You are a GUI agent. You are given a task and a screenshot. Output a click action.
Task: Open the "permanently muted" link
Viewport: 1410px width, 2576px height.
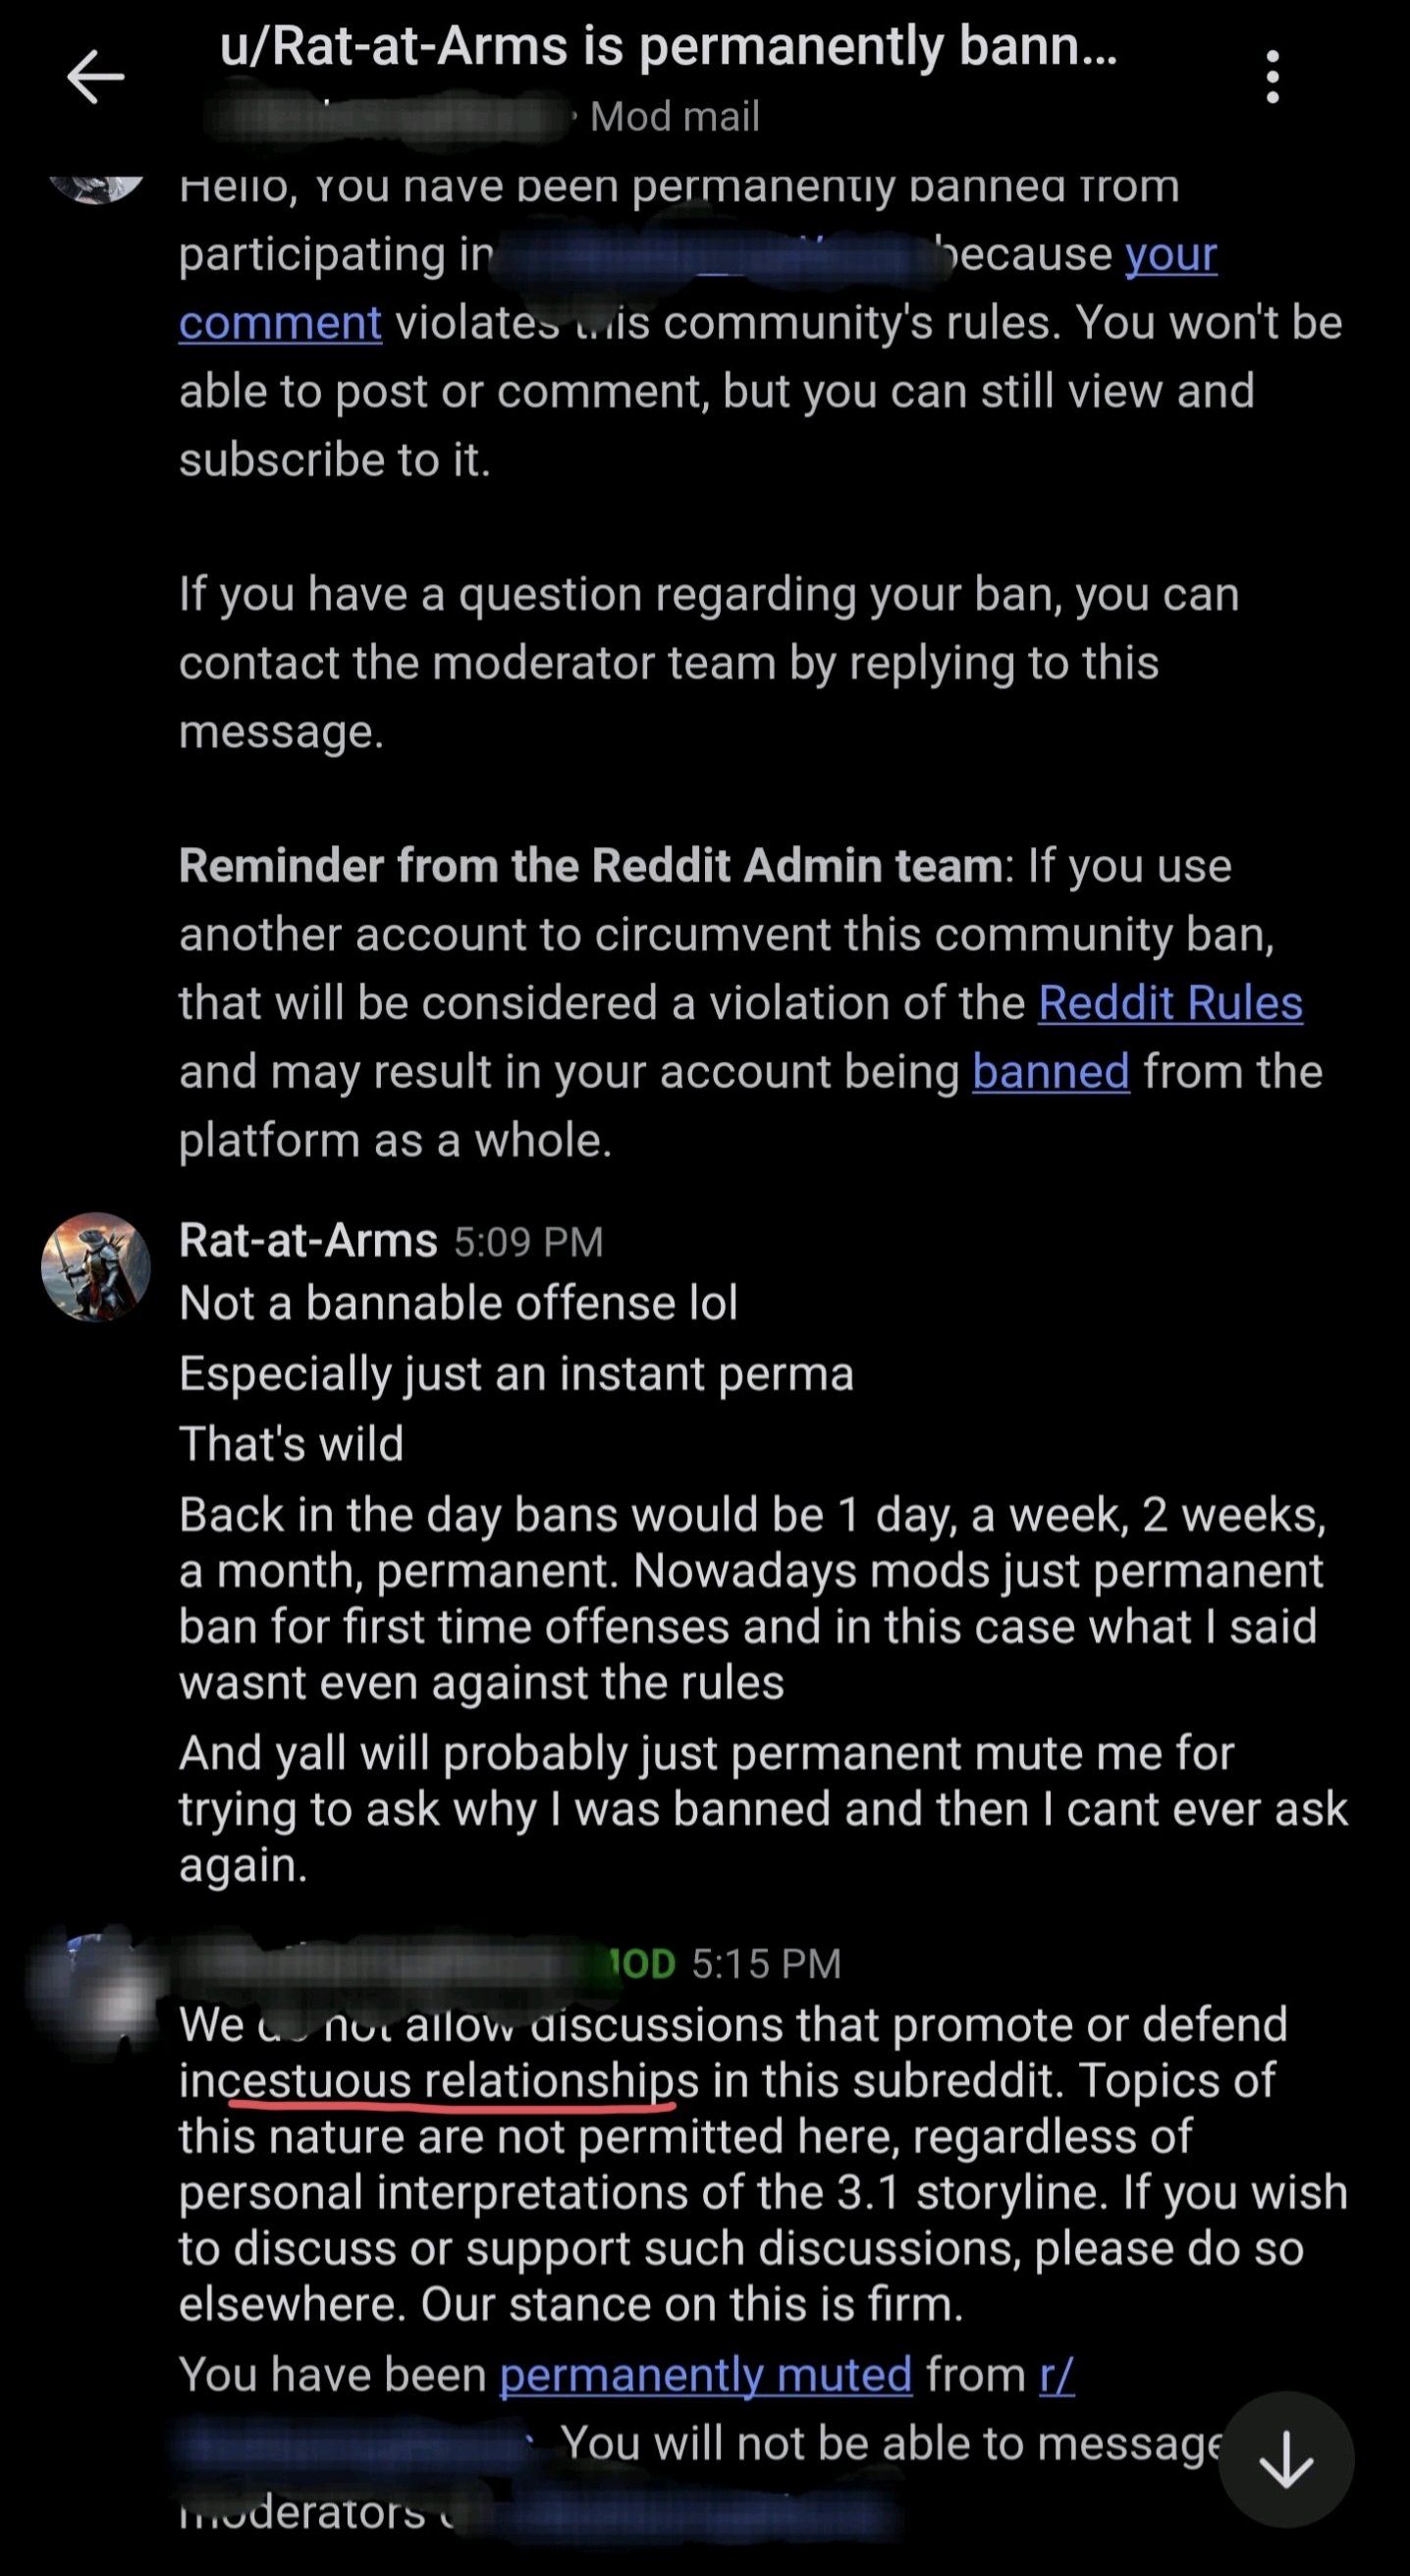click(x=705, y=2375)
